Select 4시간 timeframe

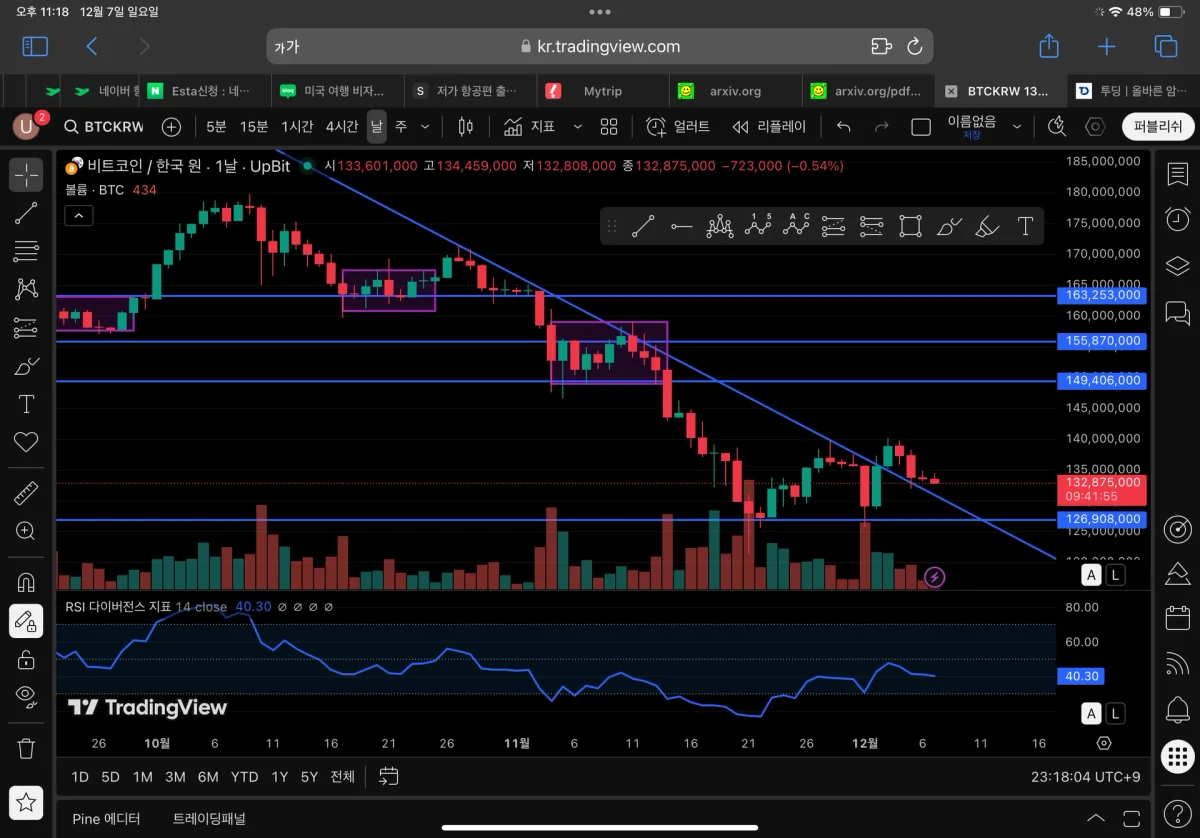coord(342,126)
